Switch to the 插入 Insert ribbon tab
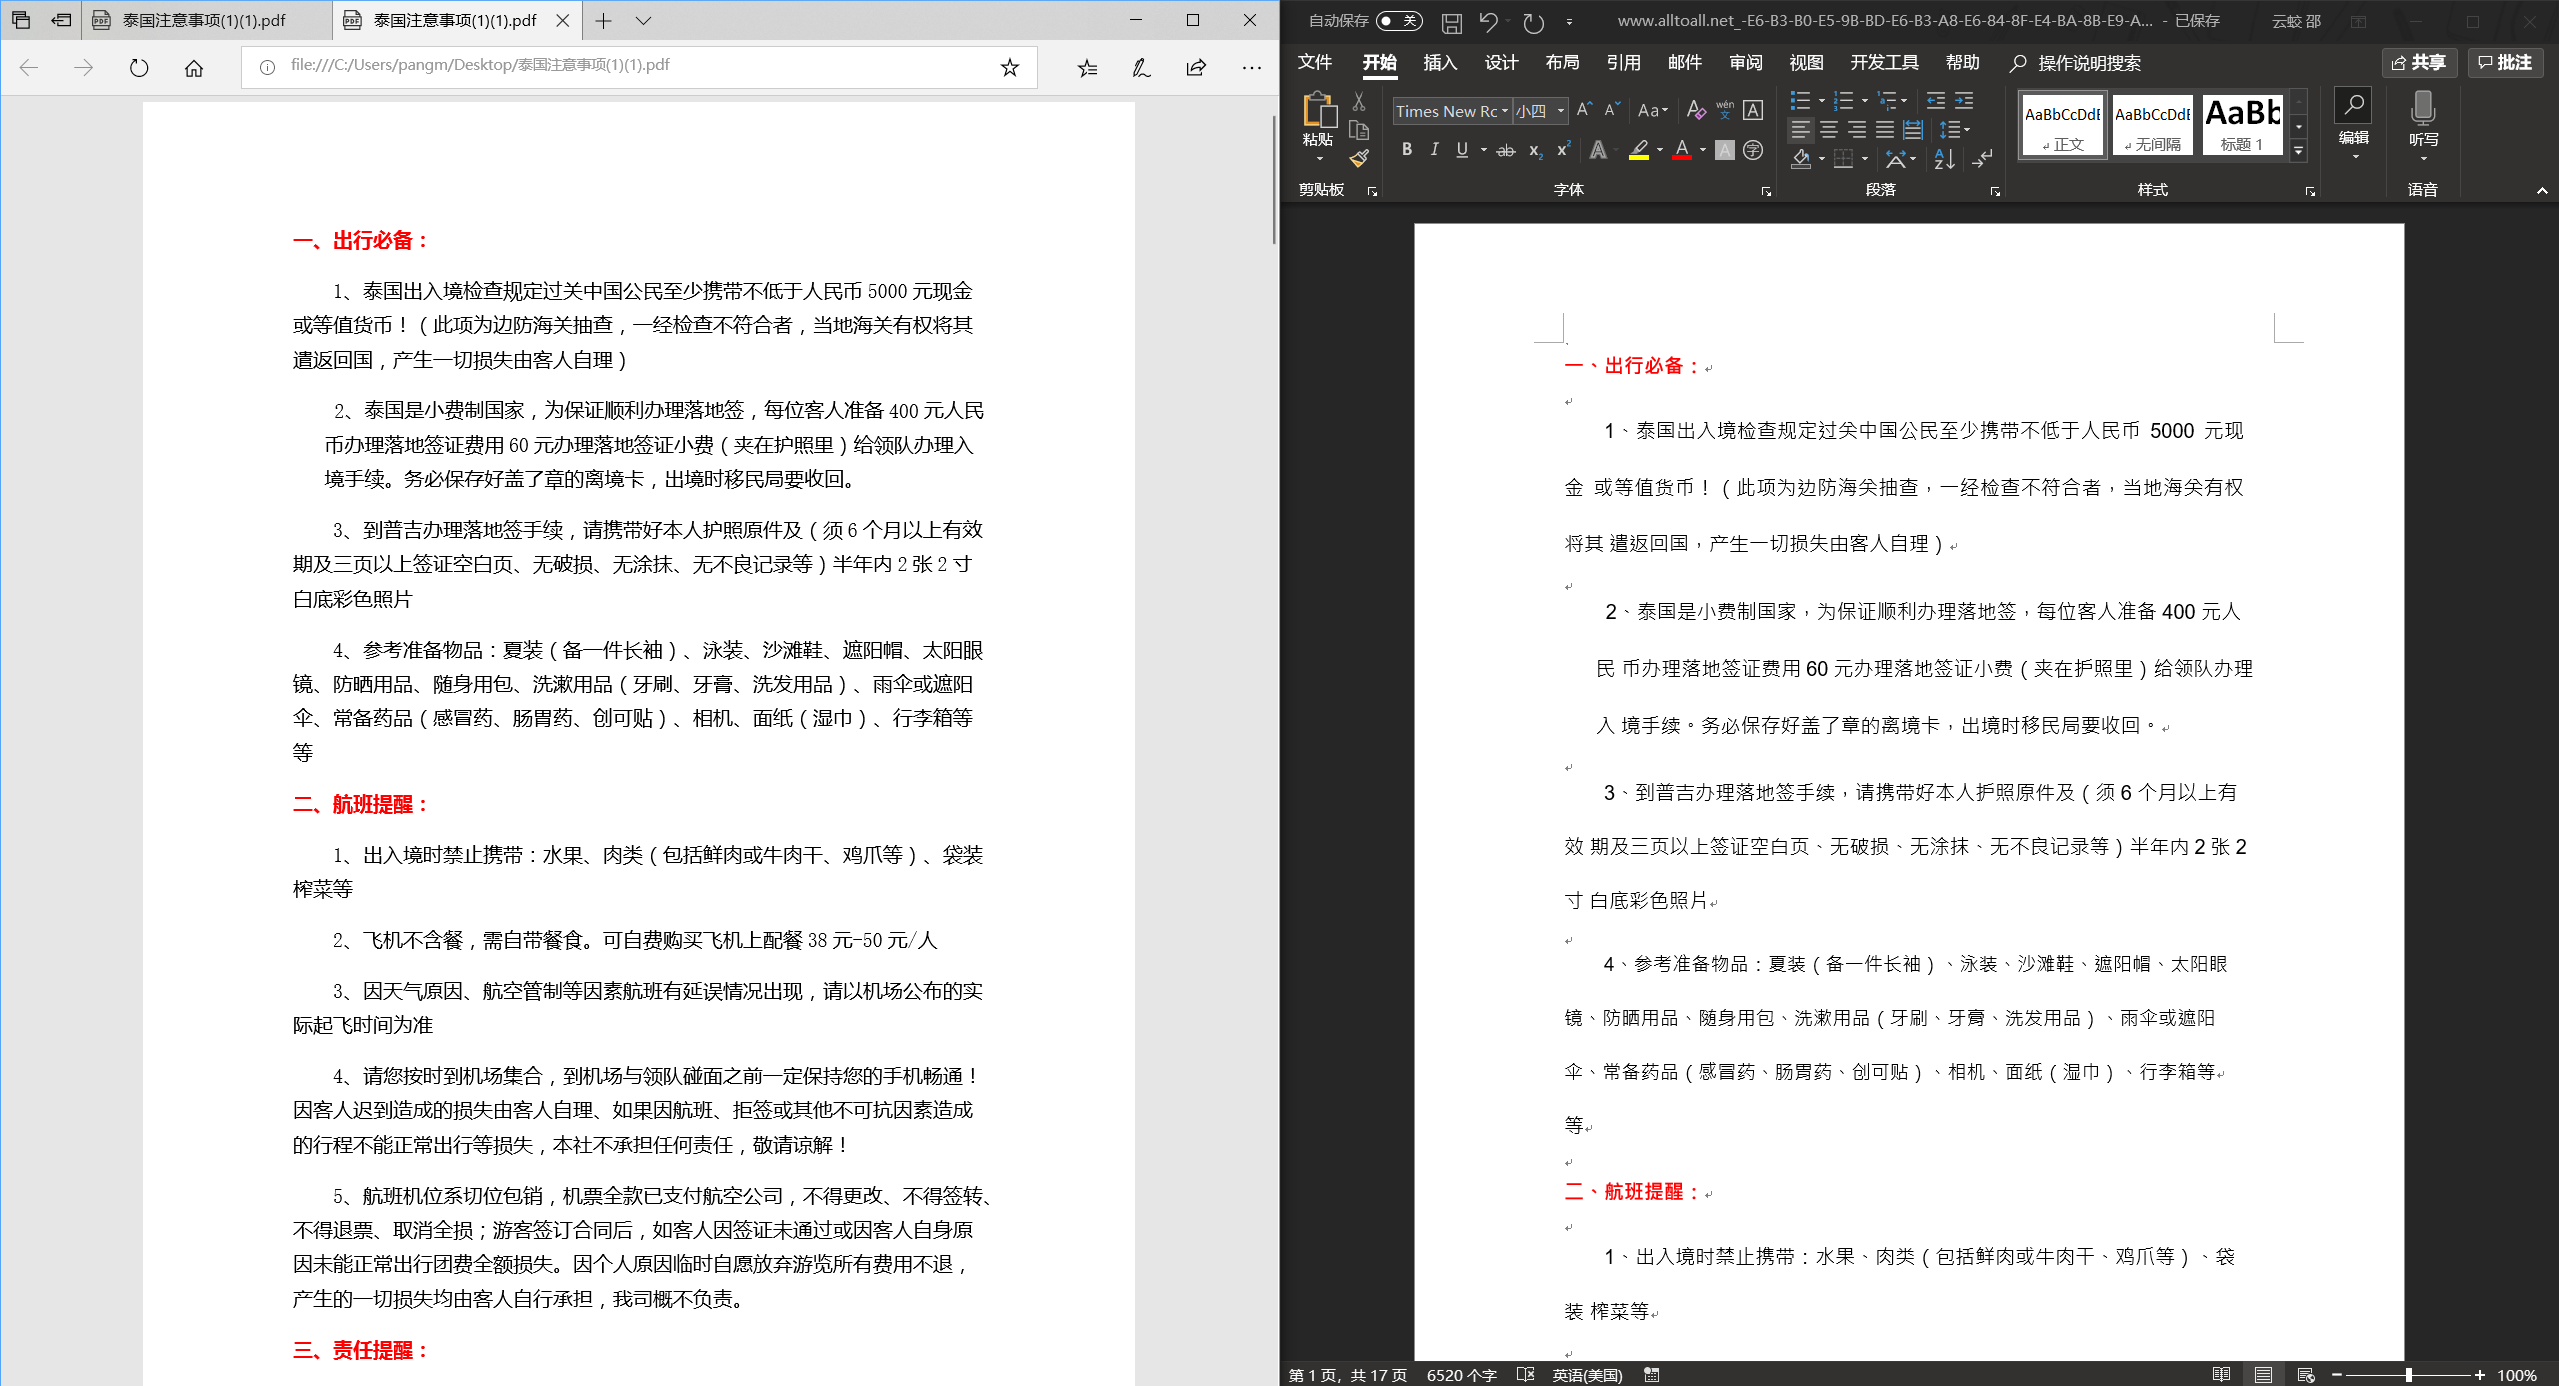2559x1386 pixels. point(1440,62)
